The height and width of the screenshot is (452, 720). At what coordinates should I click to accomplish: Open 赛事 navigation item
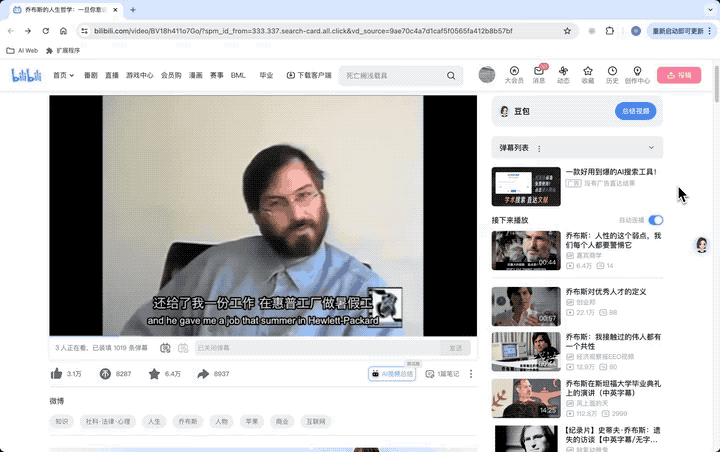217,75
